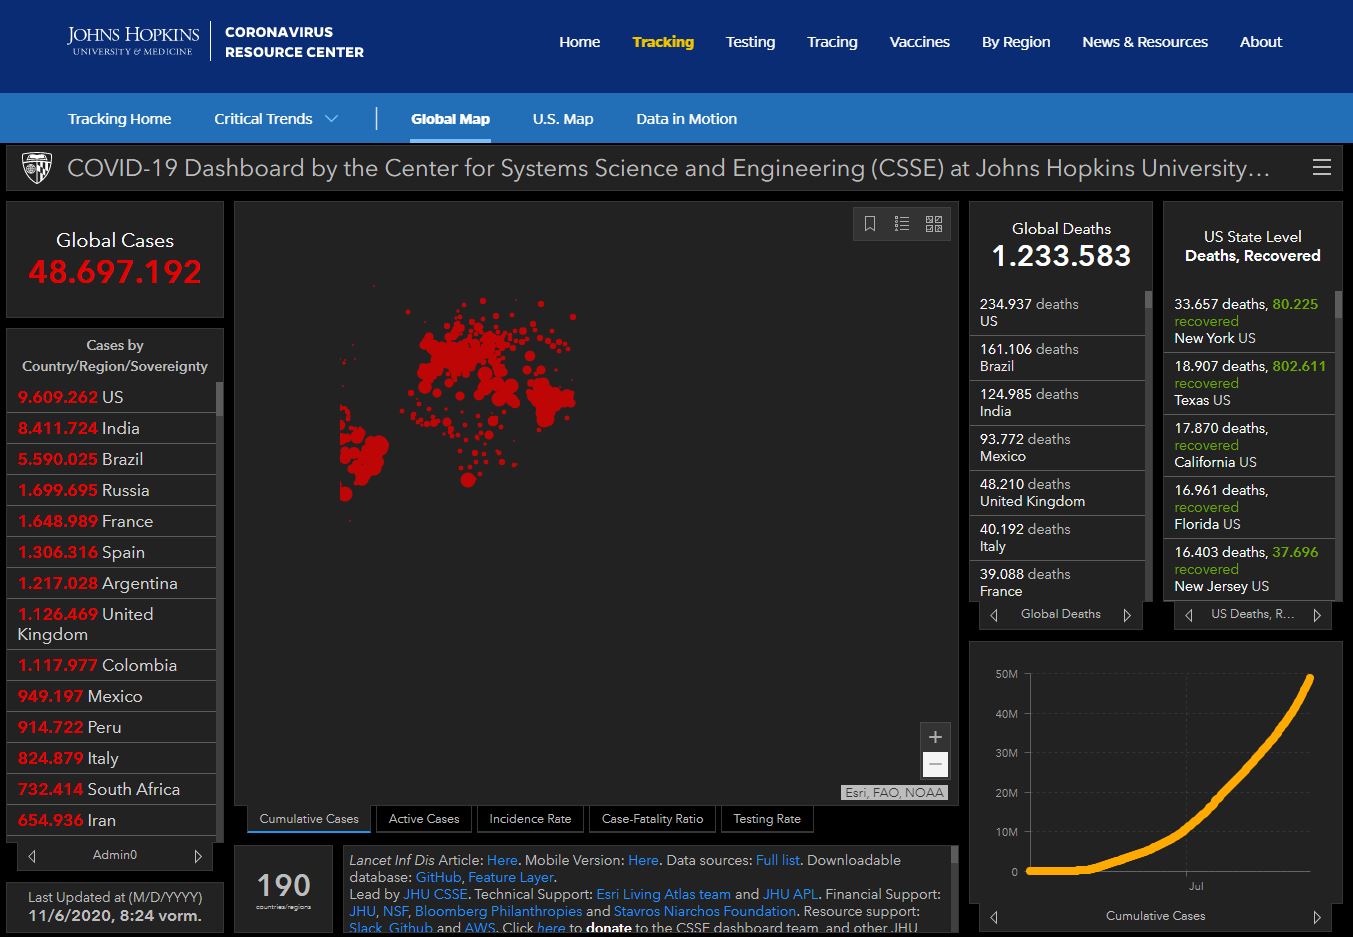The height and width of the screenshot is (937, 1353).
Task: Click the Johns Hopkins shield logo in dashboard header
Action: tap(37, 168)
